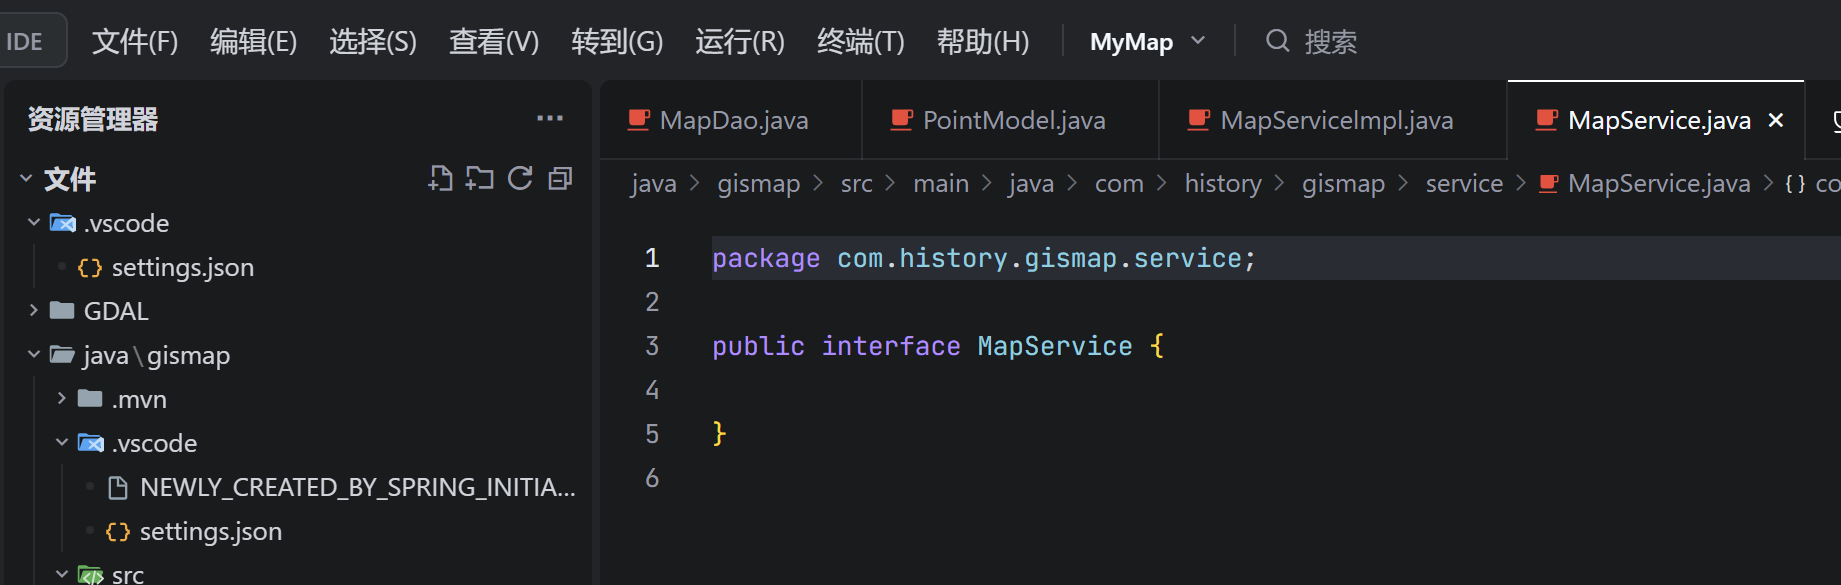Click the first 'gismap' breadcrumb
The width and height of the screenshot is (1841, 585).
click(x=759, y=183)
